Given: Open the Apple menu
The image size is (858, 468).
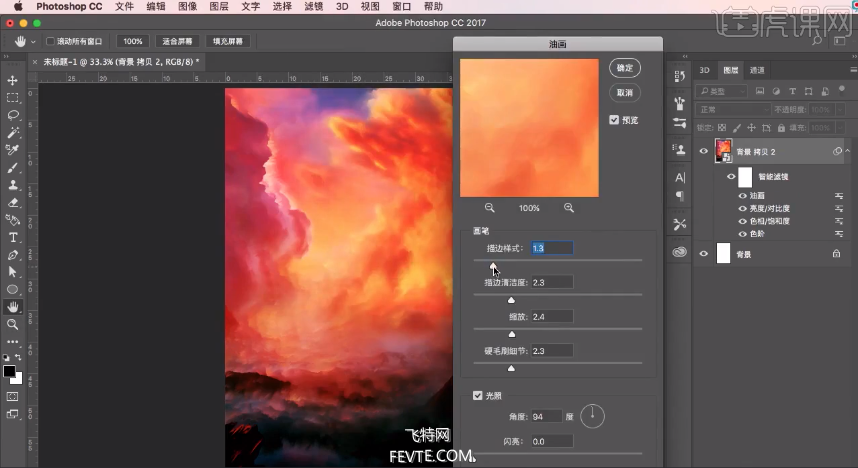Looking at the screenshot, I should pyautogui.click(x=18, y=7).
